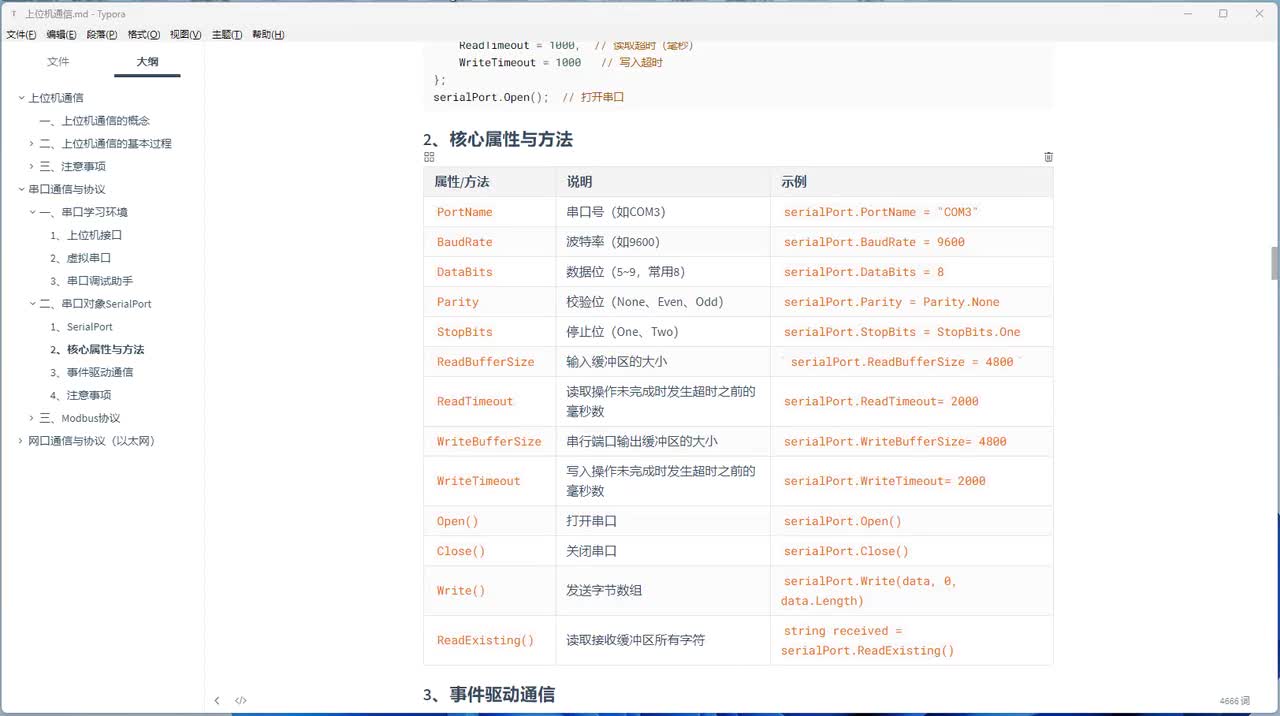Image resolution: width=1280 pixels, height=716 pixels.
Task: Click the ReadBufferSize table cell
Action: point(490,362)
